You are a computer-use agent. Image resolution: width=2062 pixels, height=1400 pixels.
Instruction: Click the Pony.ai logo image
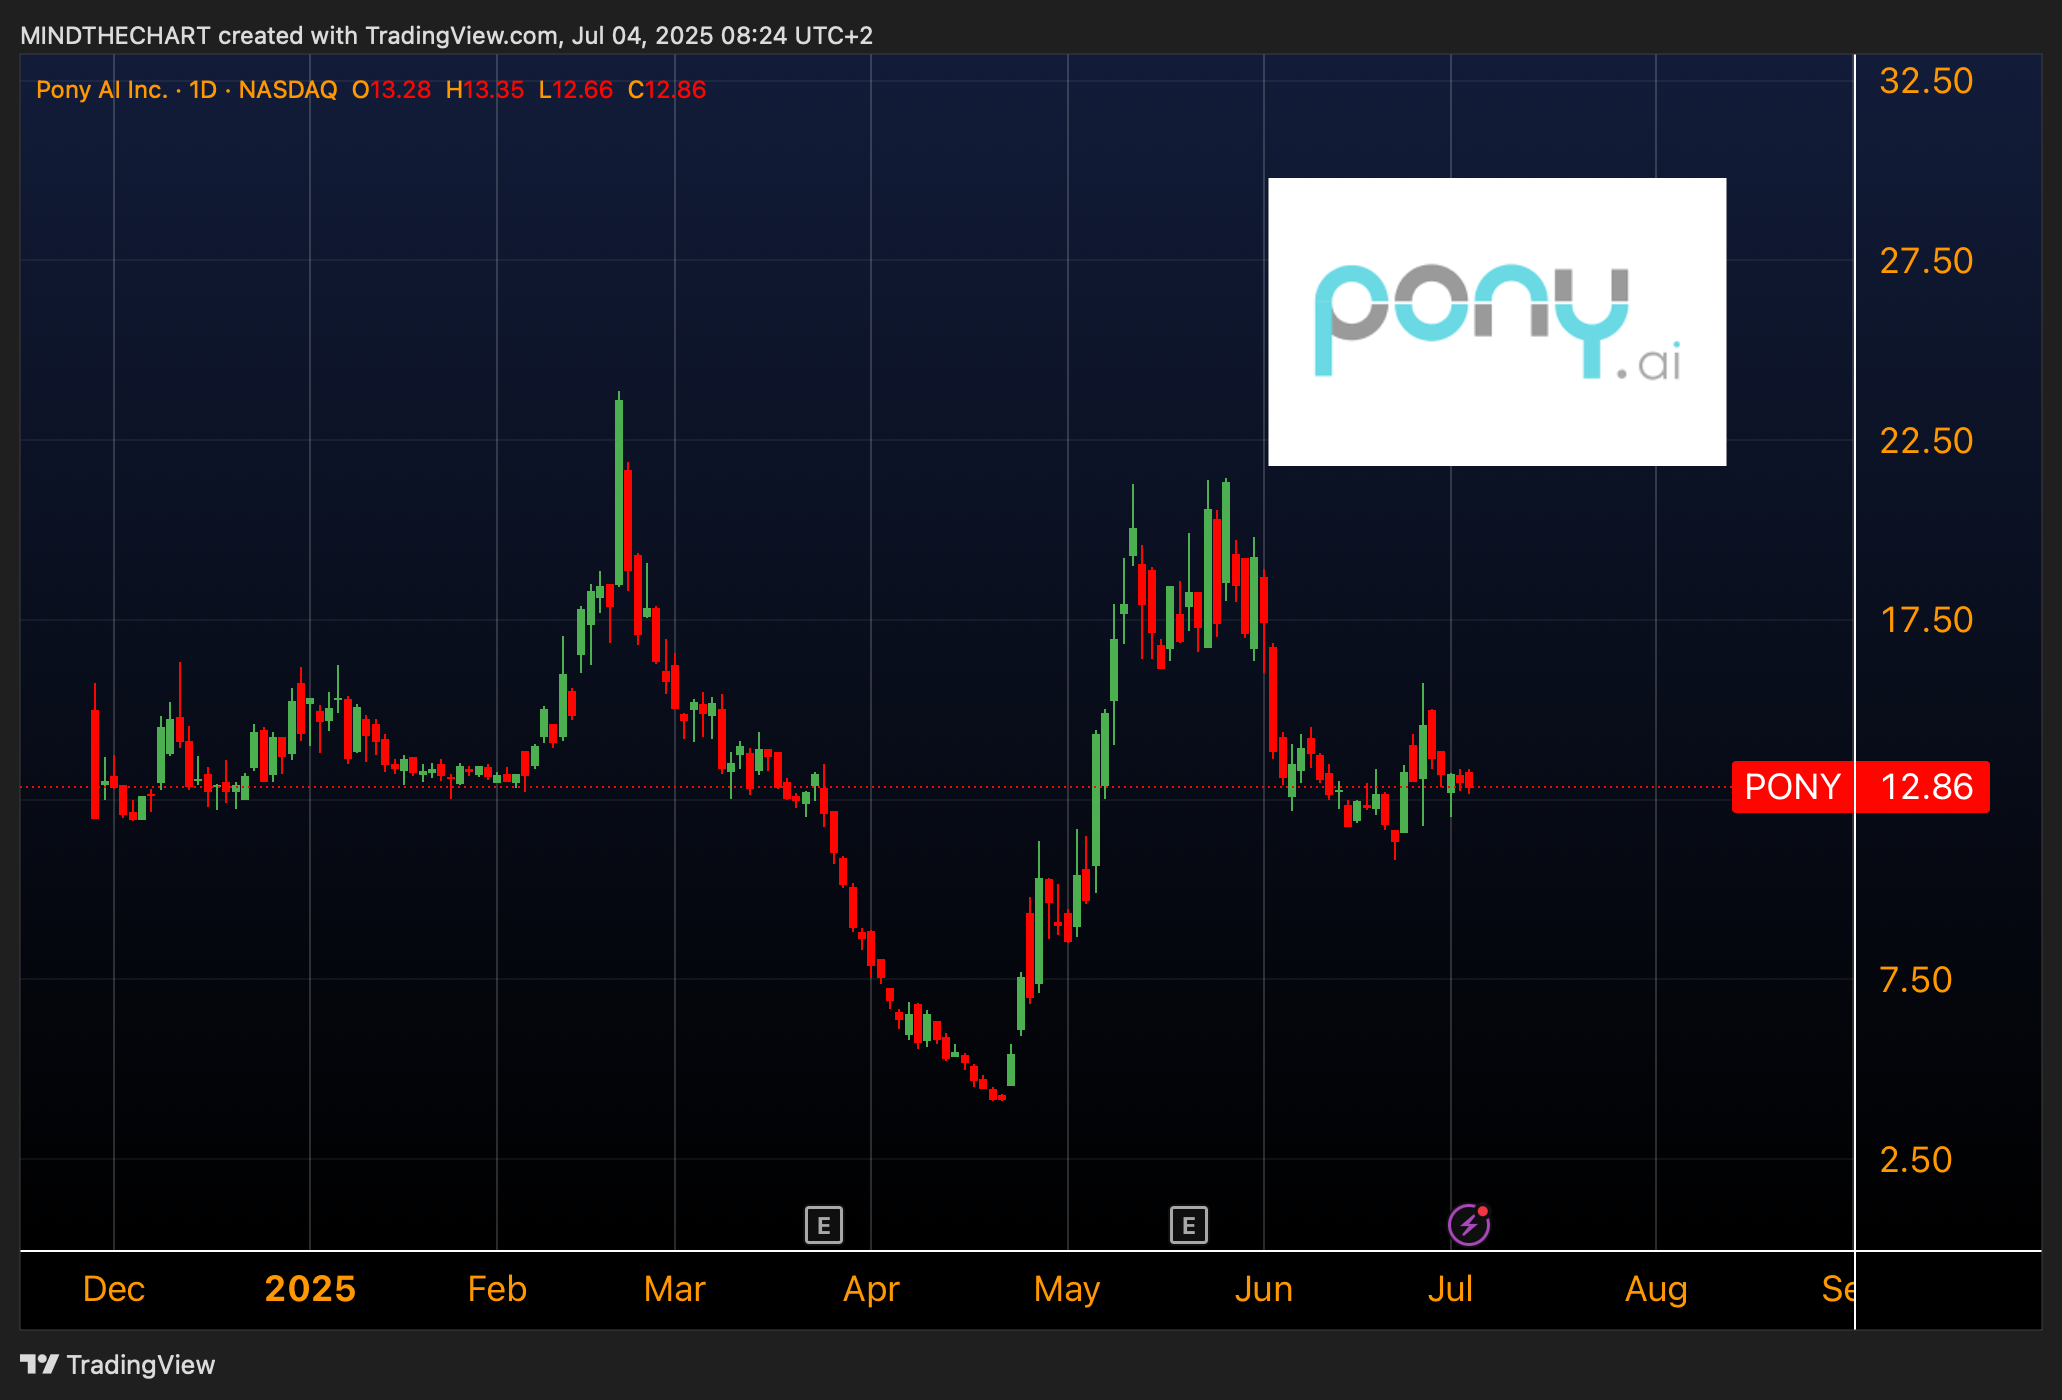(x=1497, y=322)
